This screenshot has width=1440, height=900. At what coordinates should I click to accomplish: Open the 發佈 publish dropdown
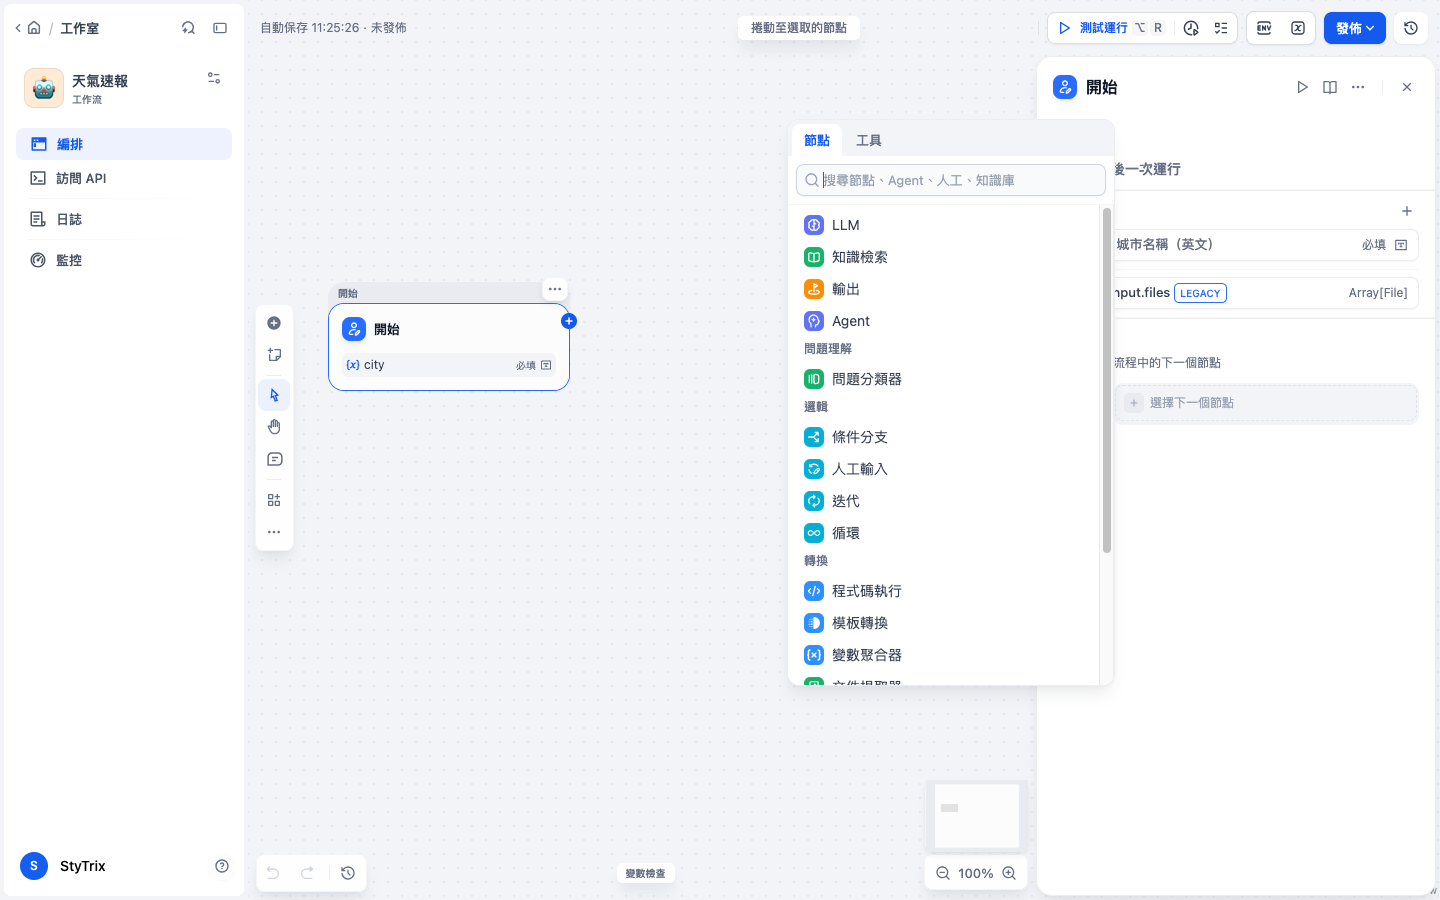click(1355, 28)
